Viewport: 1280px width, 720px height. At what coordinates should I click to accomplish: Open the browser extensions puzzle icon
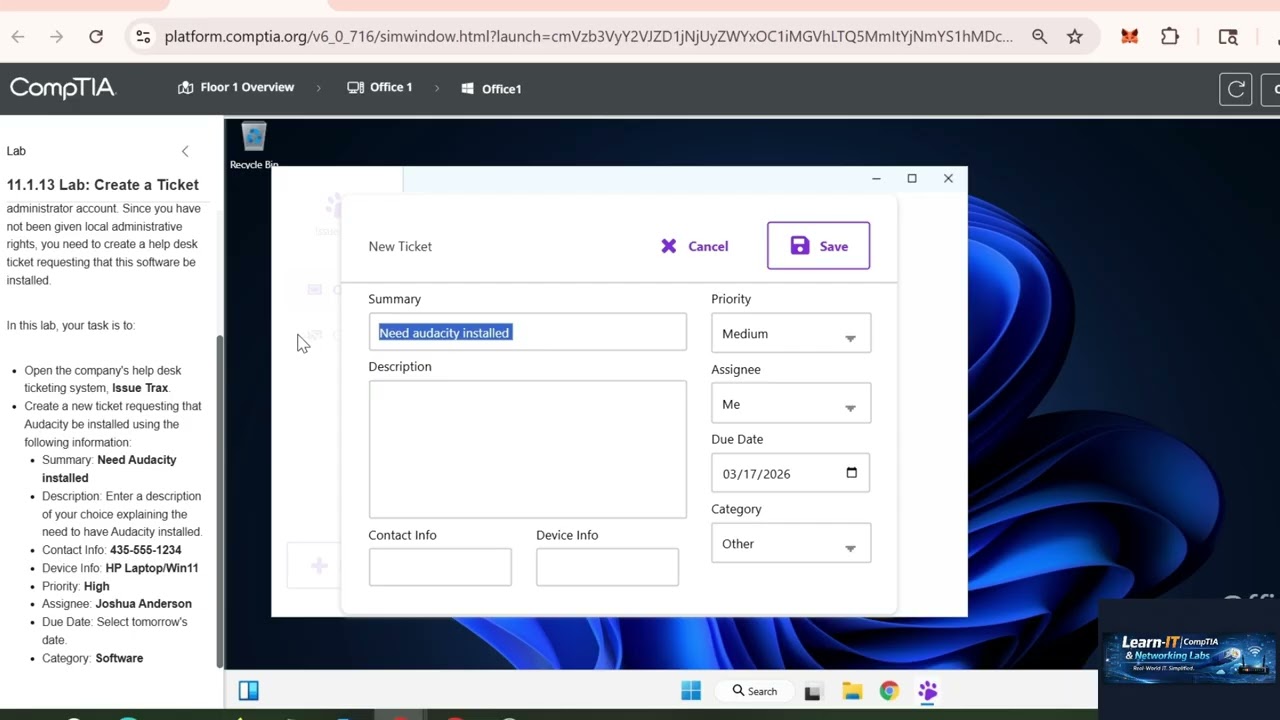(x=1170, y=37)
